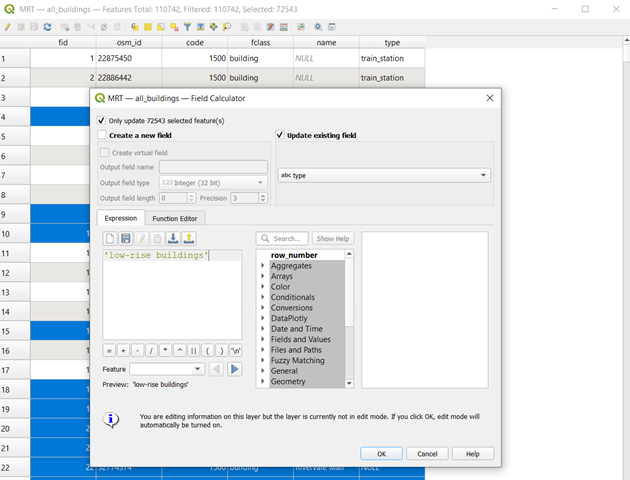The image size is (630, 480).
Task: Import user expressions with download arrow icon
Action: tap(173, 239)
